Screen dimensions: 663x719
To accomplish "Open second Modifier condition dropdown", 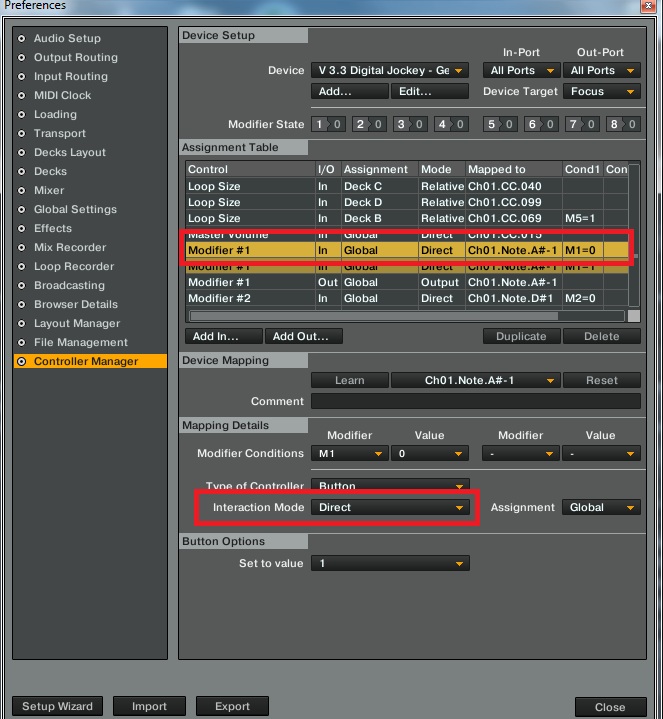I will (521, 454).
